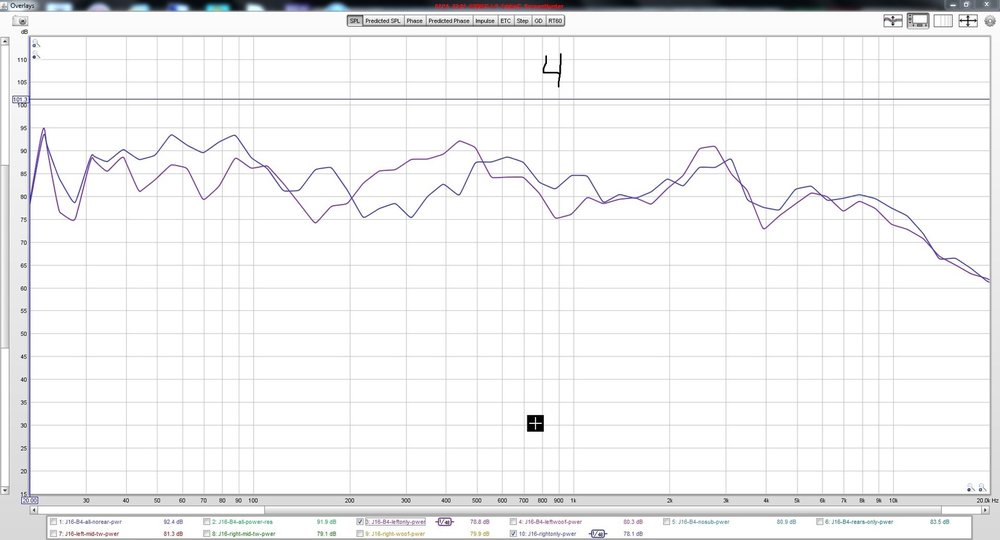
Task: Enable the J16-B4-all-norear-pwr trace checkbox
Action: click(x=54, y=522)
